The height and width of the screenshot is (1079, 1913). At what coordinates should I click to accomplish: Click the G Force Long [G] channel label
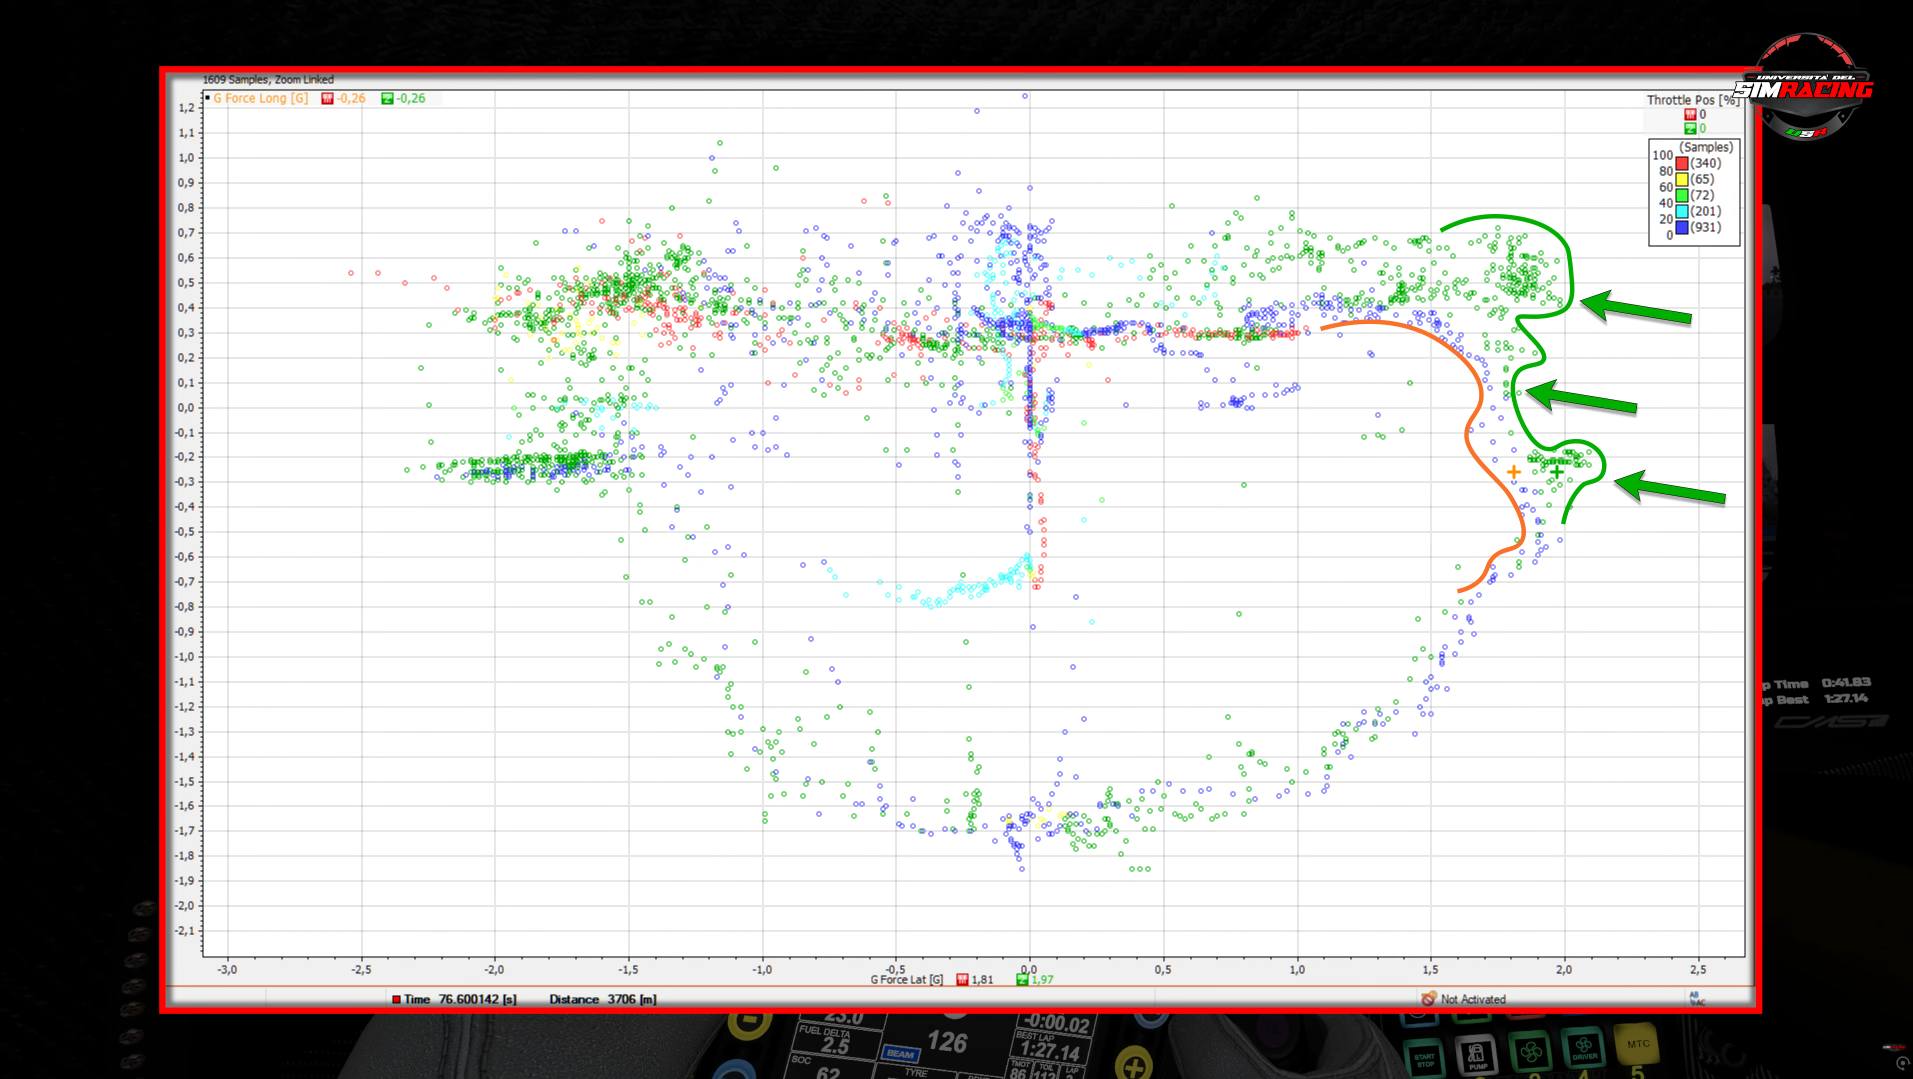(260, 98)
